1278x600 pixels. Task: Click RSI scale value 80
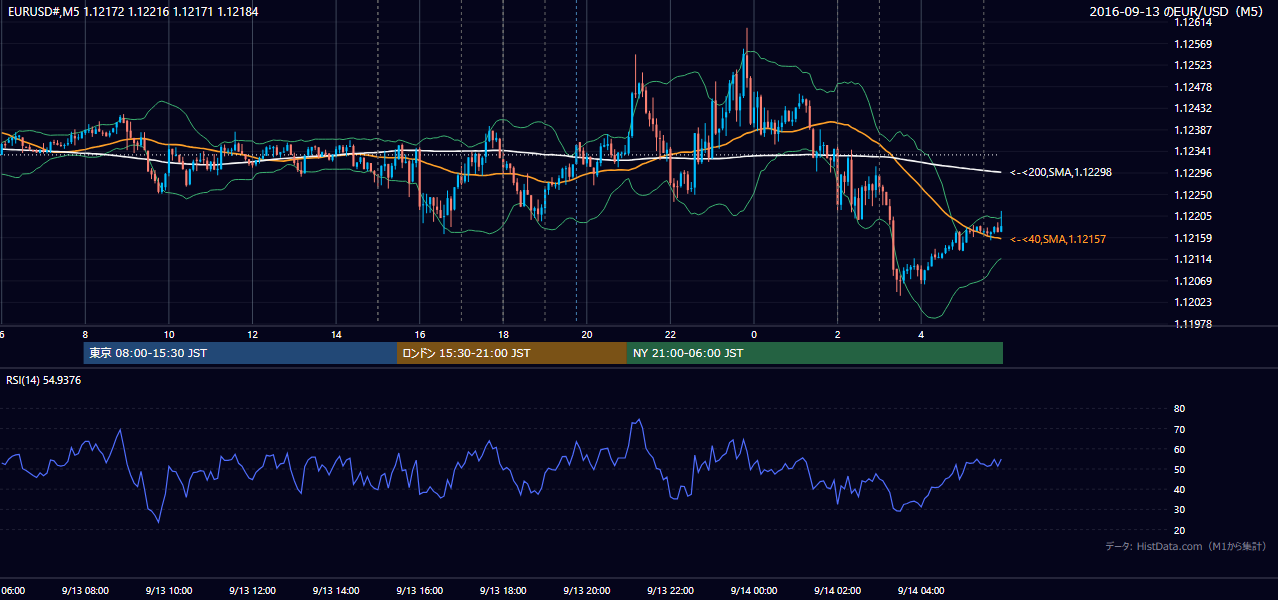coord(1180,409)
